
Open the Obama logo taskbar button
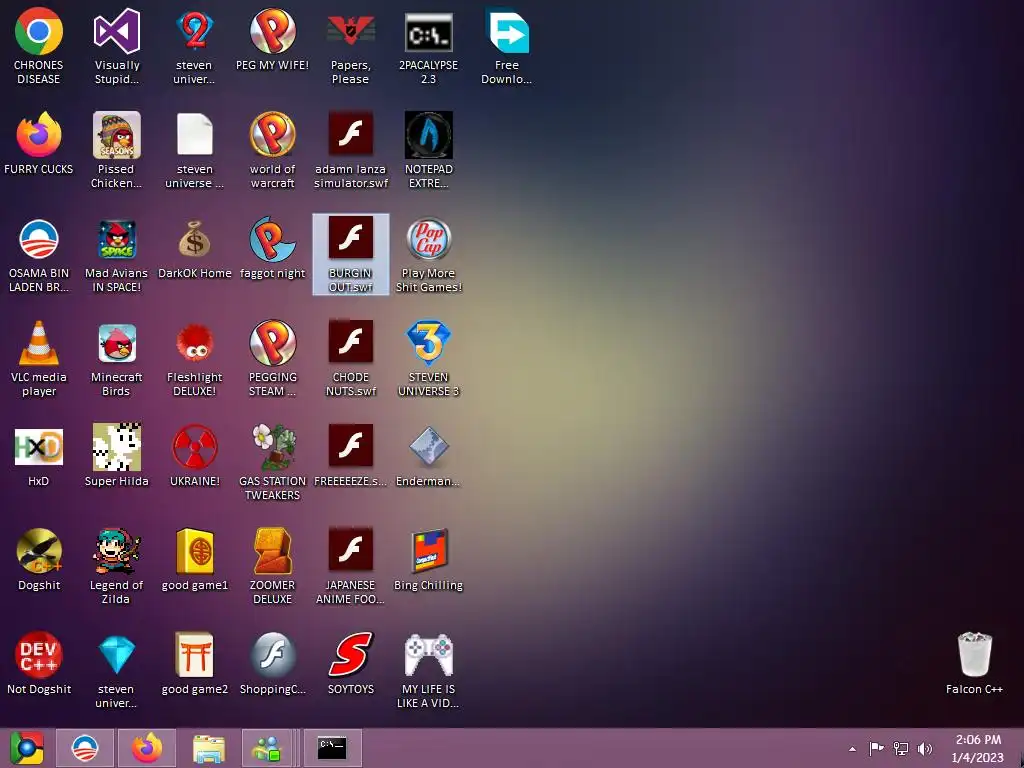tap(85, 748)
